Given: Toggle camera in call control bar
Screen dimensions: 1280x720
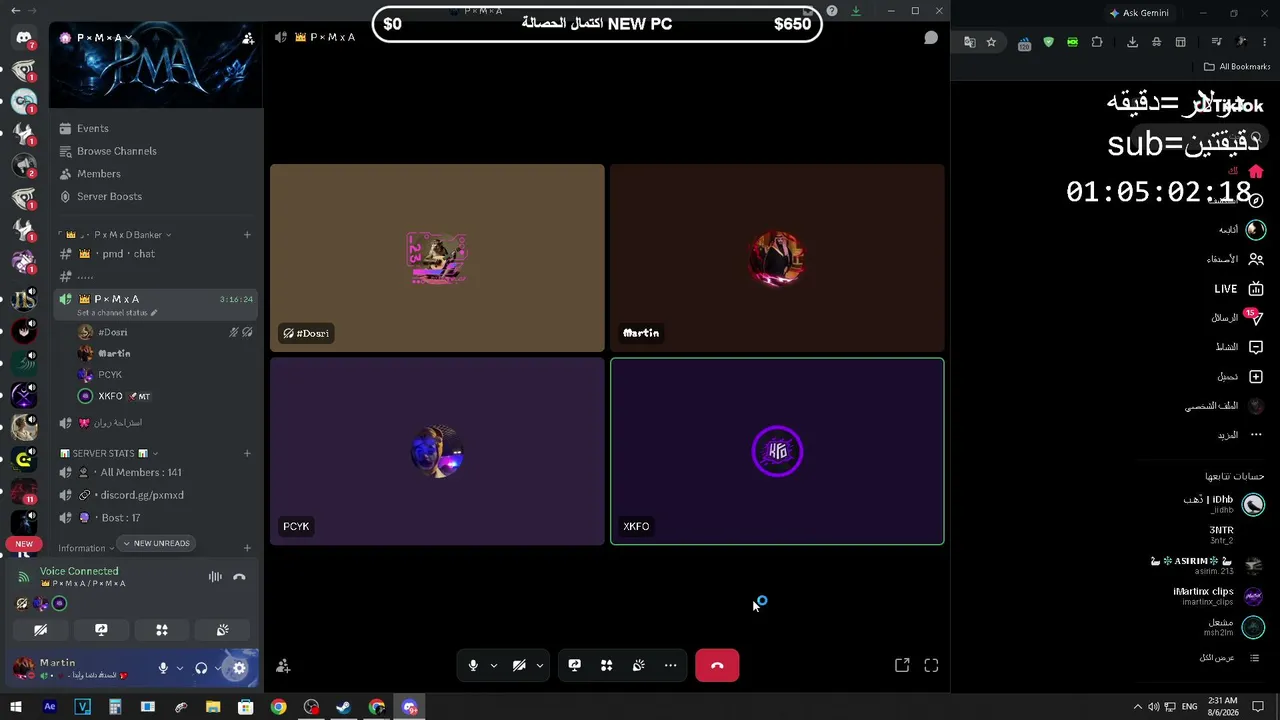Looking at the screenshot, I should click(x=519, y=666).
